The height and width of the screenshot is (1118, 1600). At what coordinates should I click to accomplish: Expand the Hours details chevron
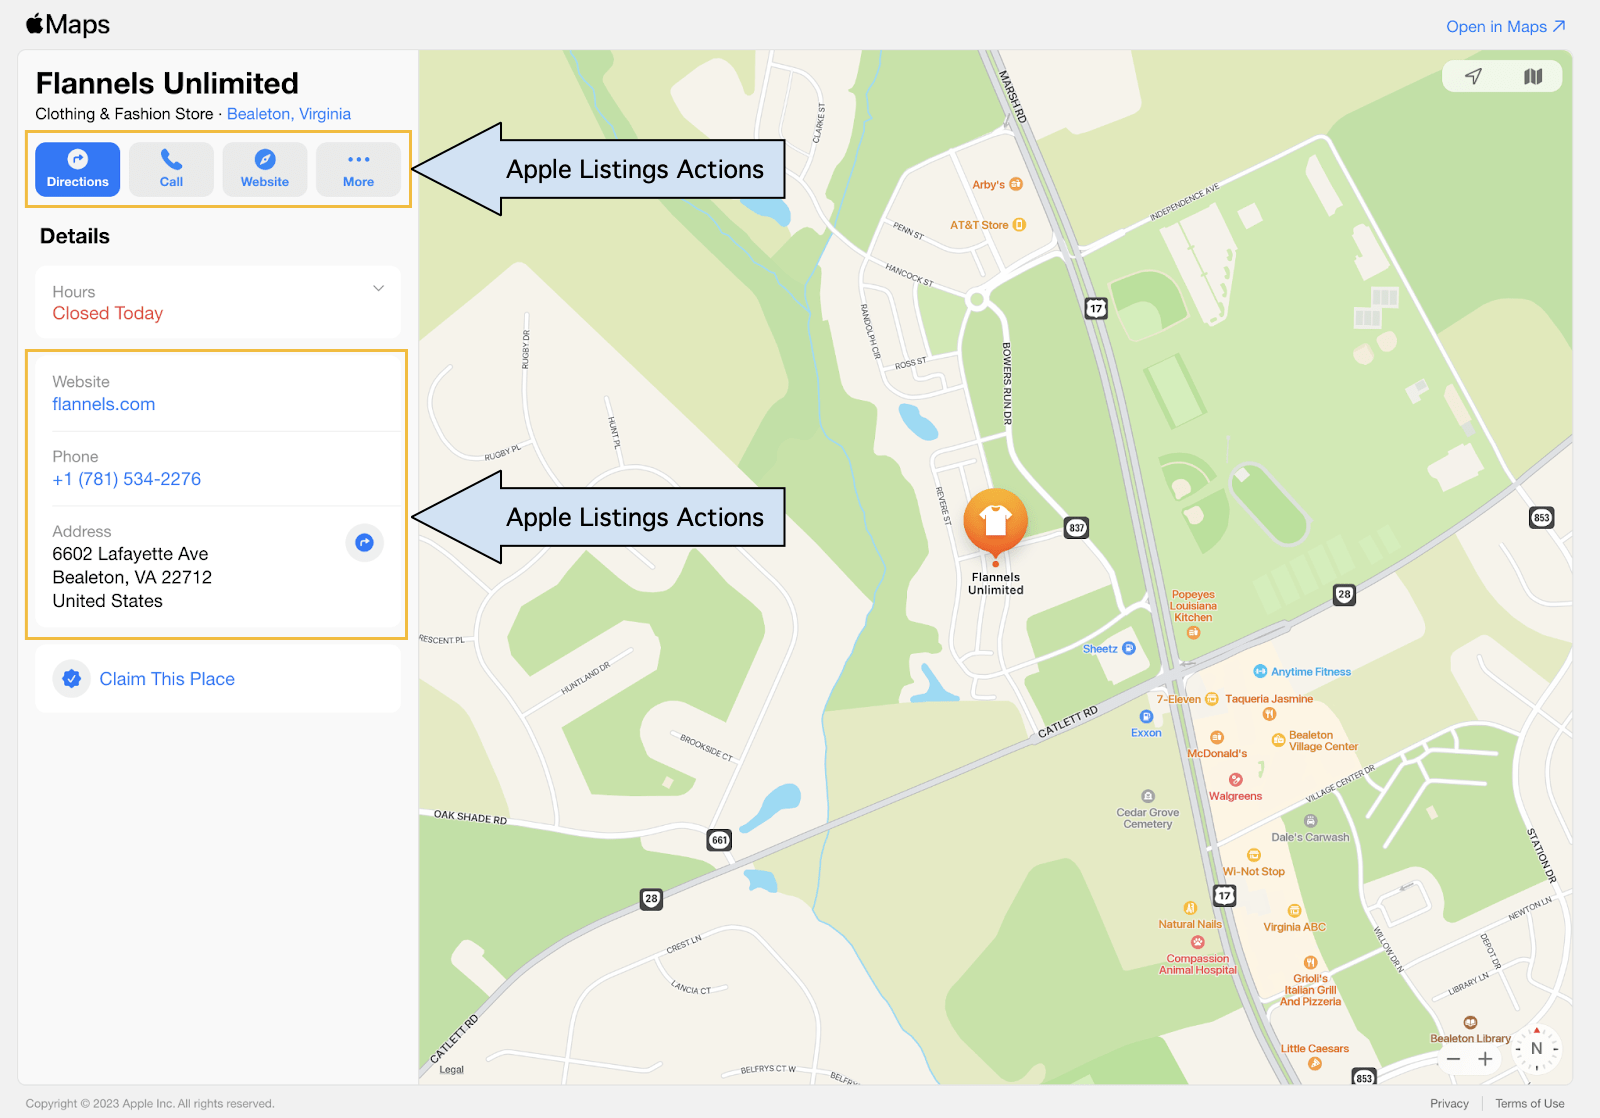click(x=379, y=289)
